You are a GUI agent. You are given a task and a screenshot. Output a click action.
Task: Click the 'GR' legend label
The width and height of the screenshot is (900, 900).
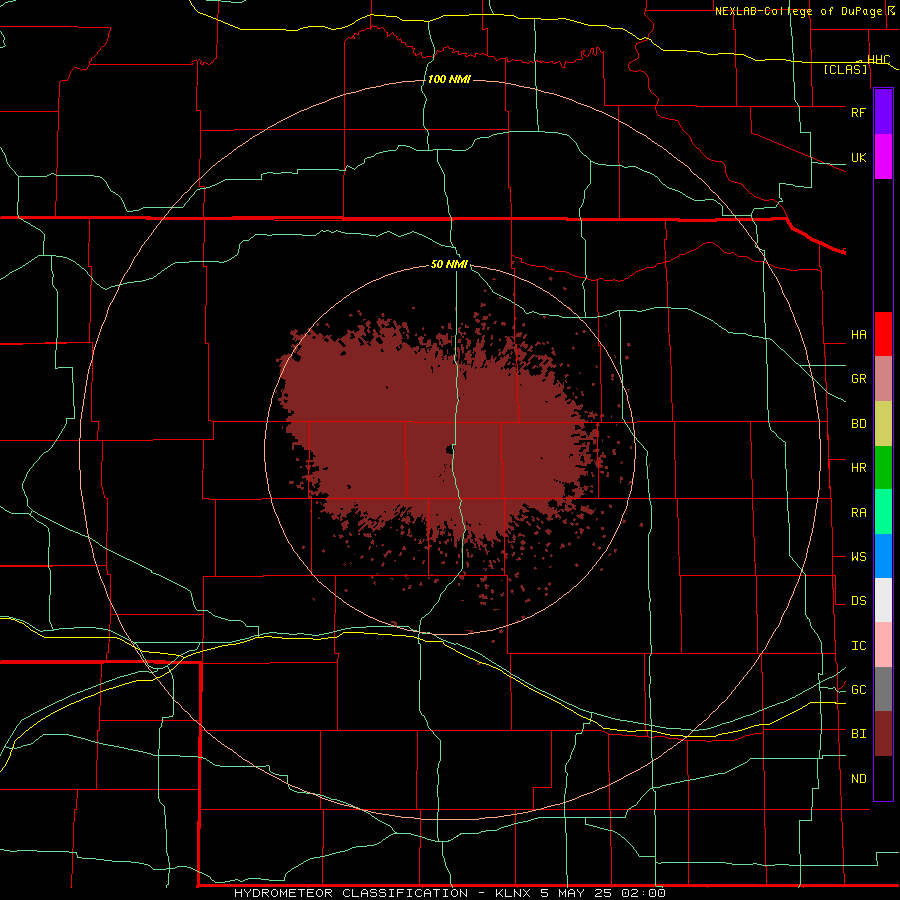pyautogui.click(x=858, y=379)
